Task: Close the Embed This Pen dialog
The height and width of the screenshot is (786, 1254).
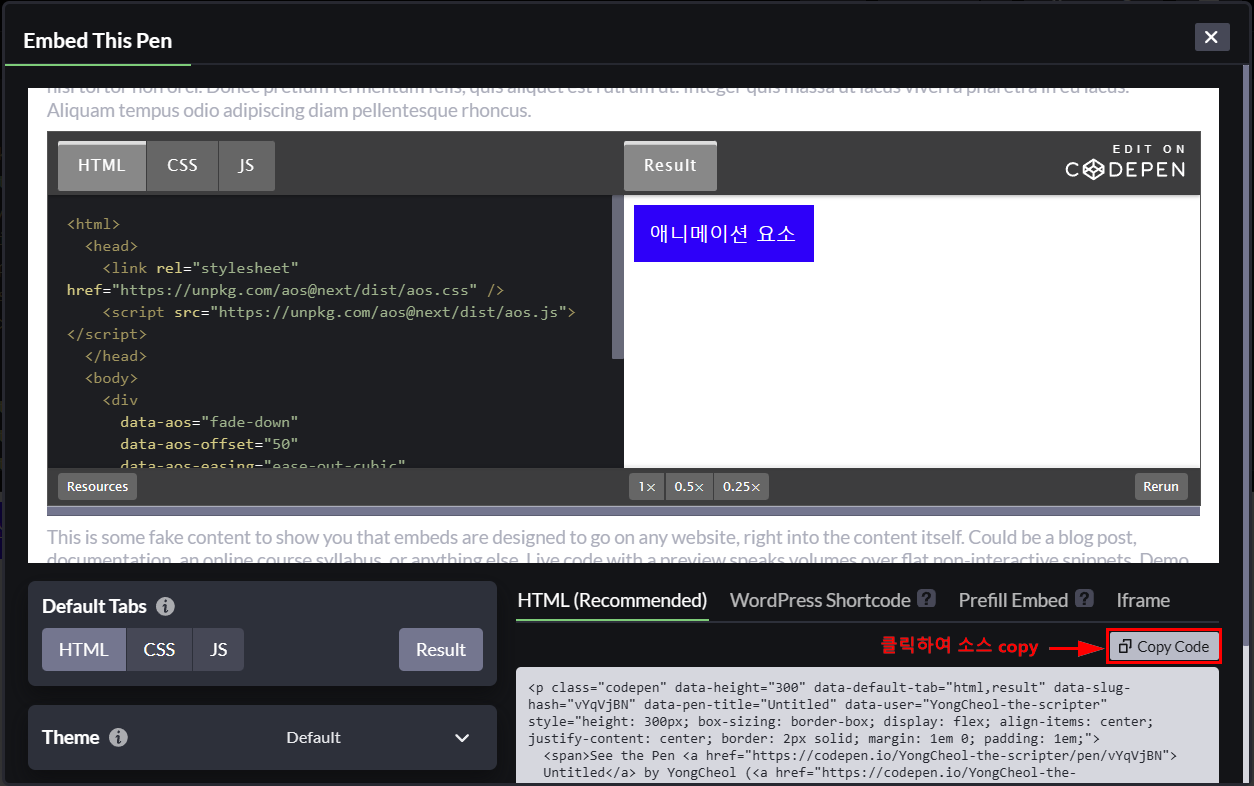Action: (x=1211, y=37)
